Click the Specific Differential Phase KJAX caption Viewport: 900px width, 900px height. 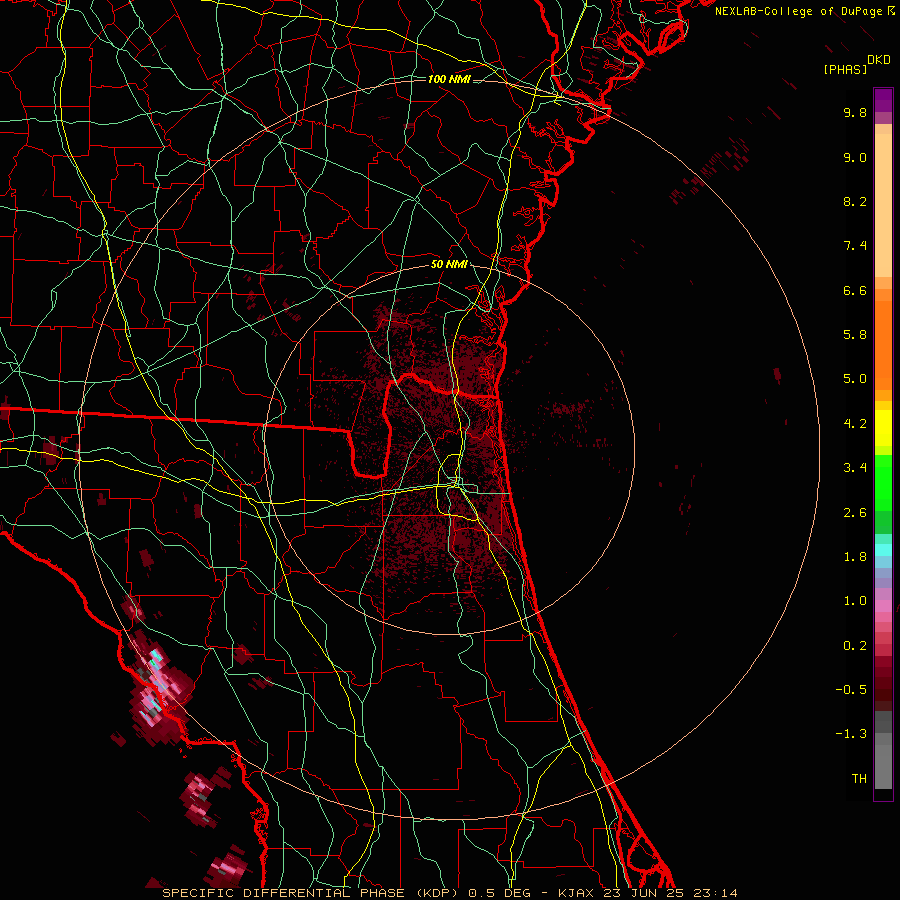click(x=450, y=893)
